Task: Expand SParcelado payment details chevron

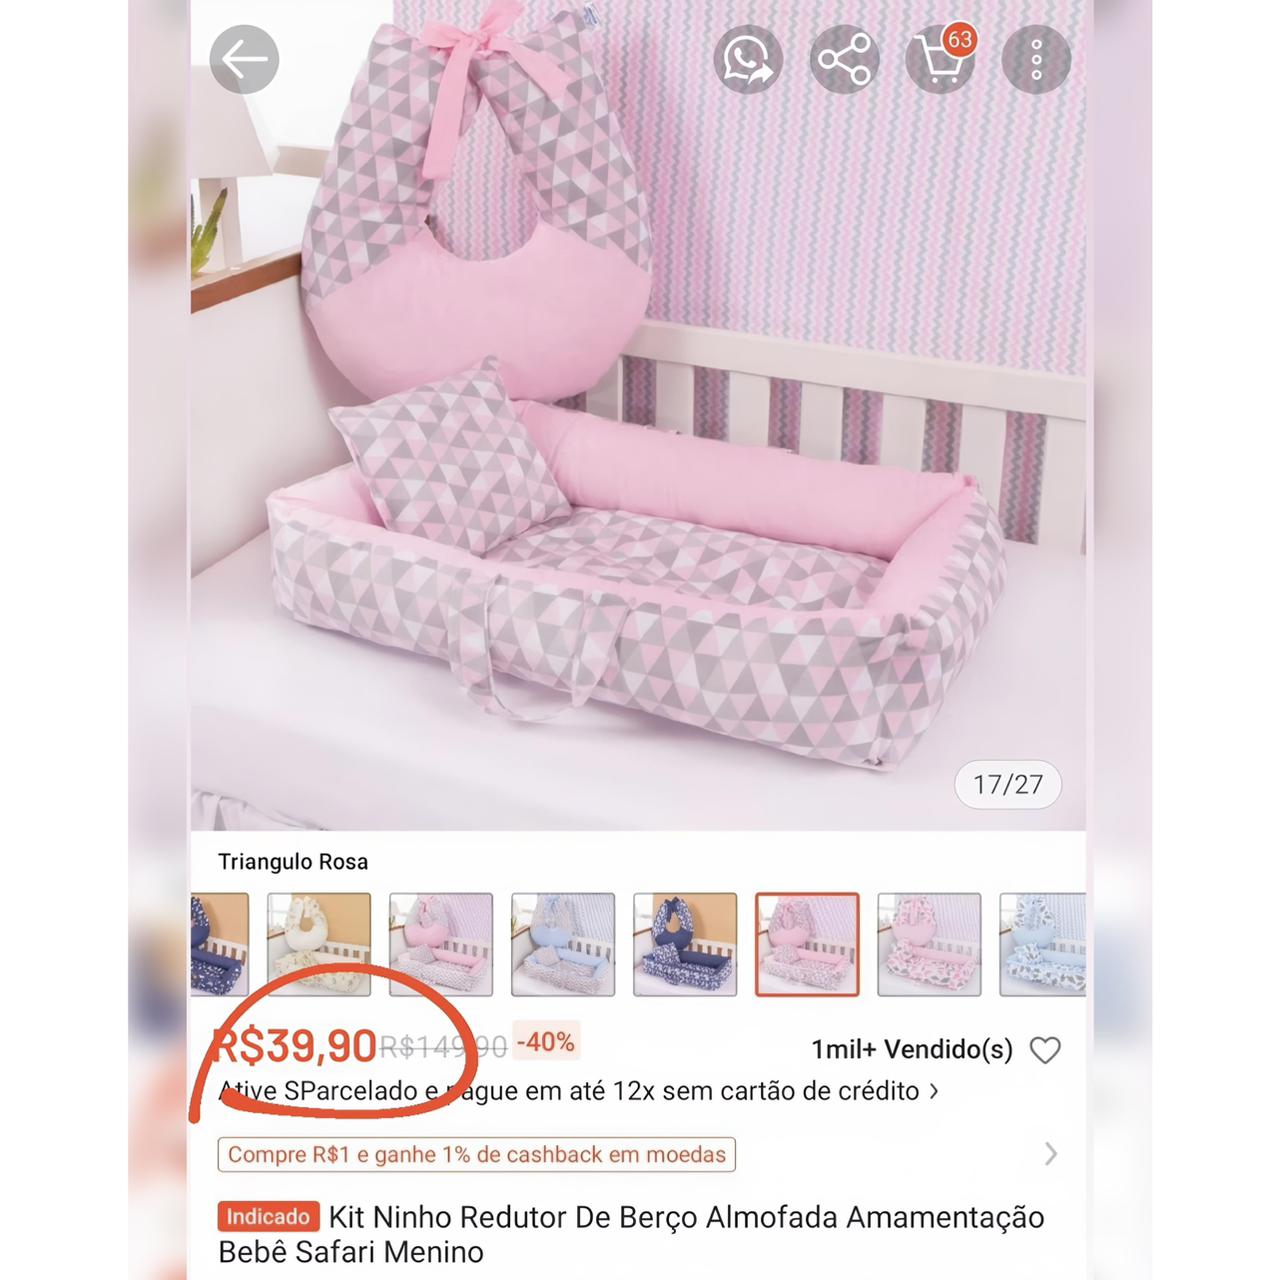Action: (x=934, y=1091)
